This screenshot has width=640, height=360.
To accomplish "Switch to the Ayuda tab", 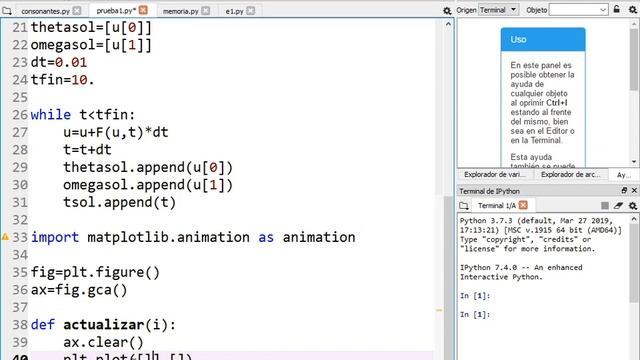I will (x=623, y=175).
